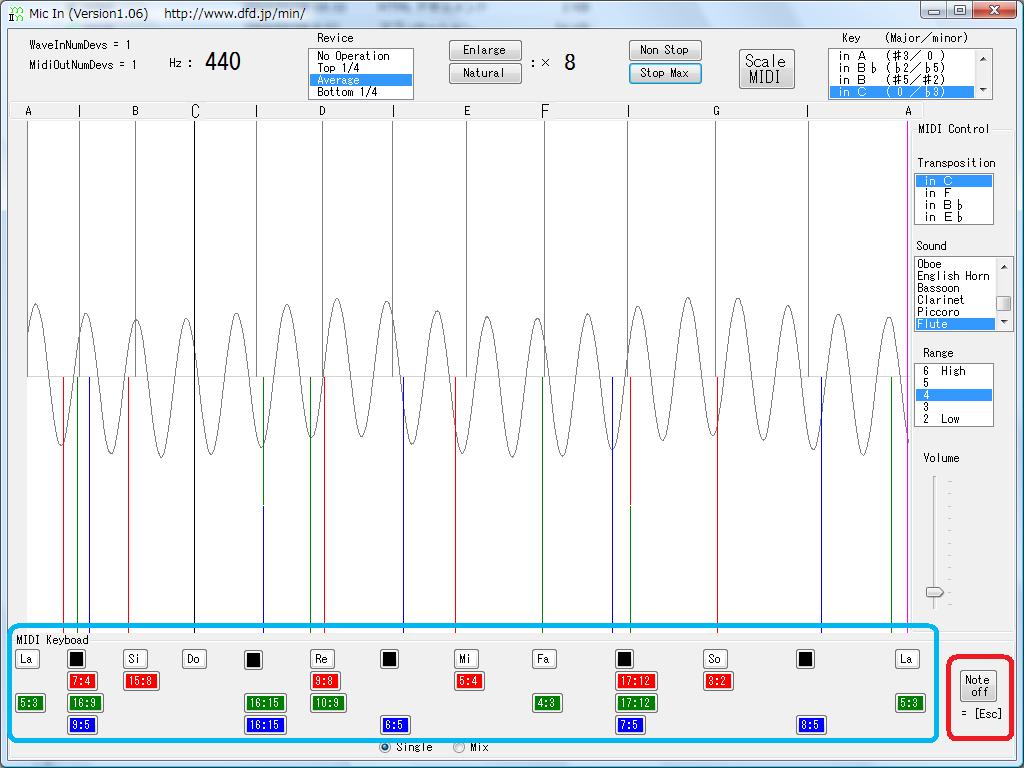The width and height of the screenshot is (1024, 768).
Task: Click the green 4:3 ratio button
Action: click(x=547, y=703)
